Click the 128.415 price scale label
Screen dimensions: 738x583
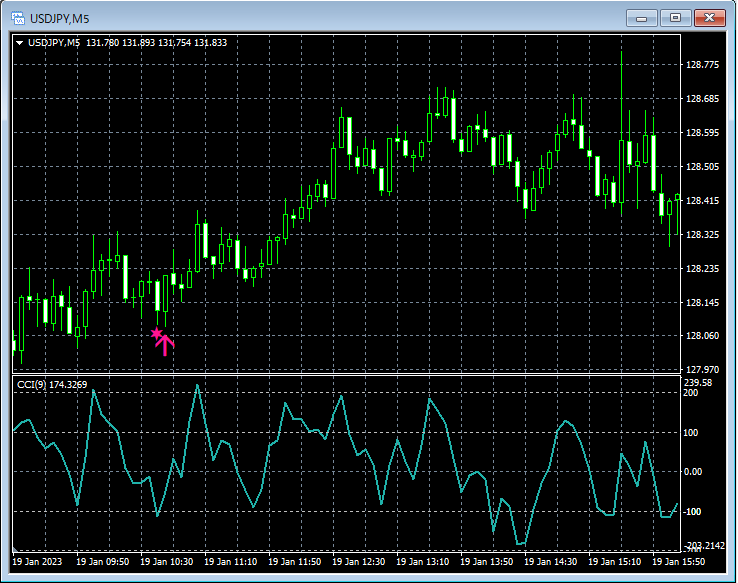pos(703,201)
